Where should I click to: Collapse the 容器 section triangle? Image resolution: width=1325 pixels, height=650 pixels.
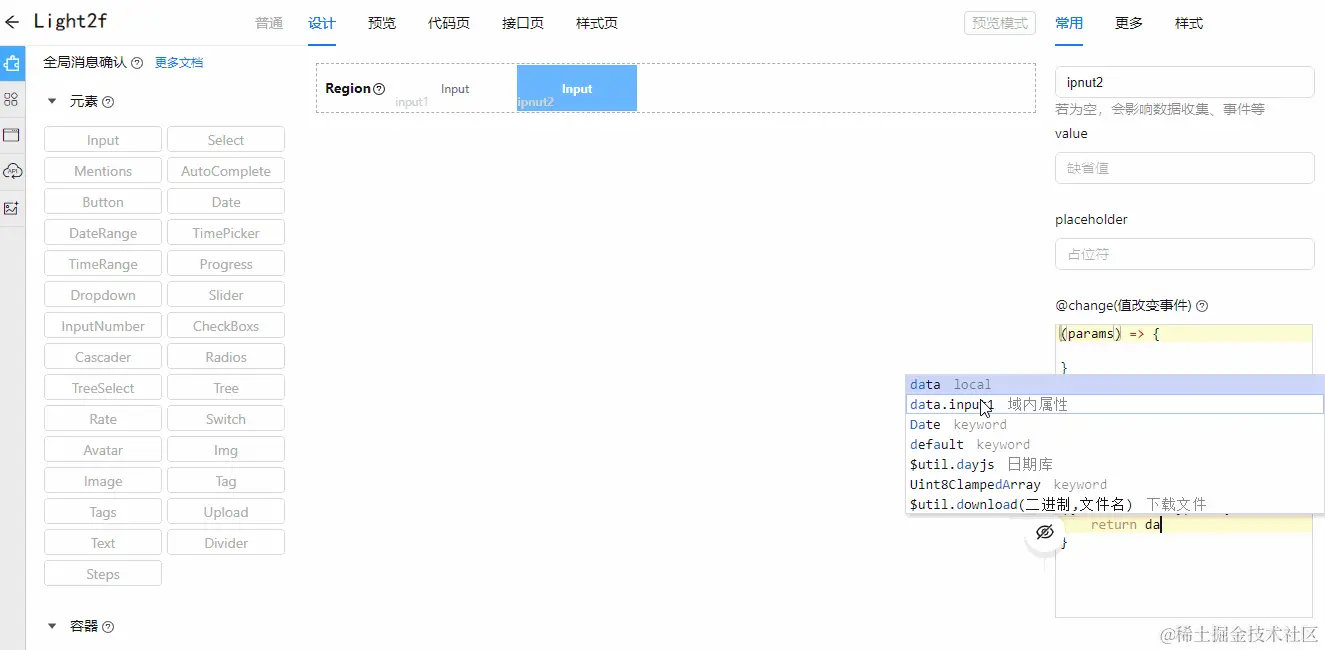coord(52,627)
